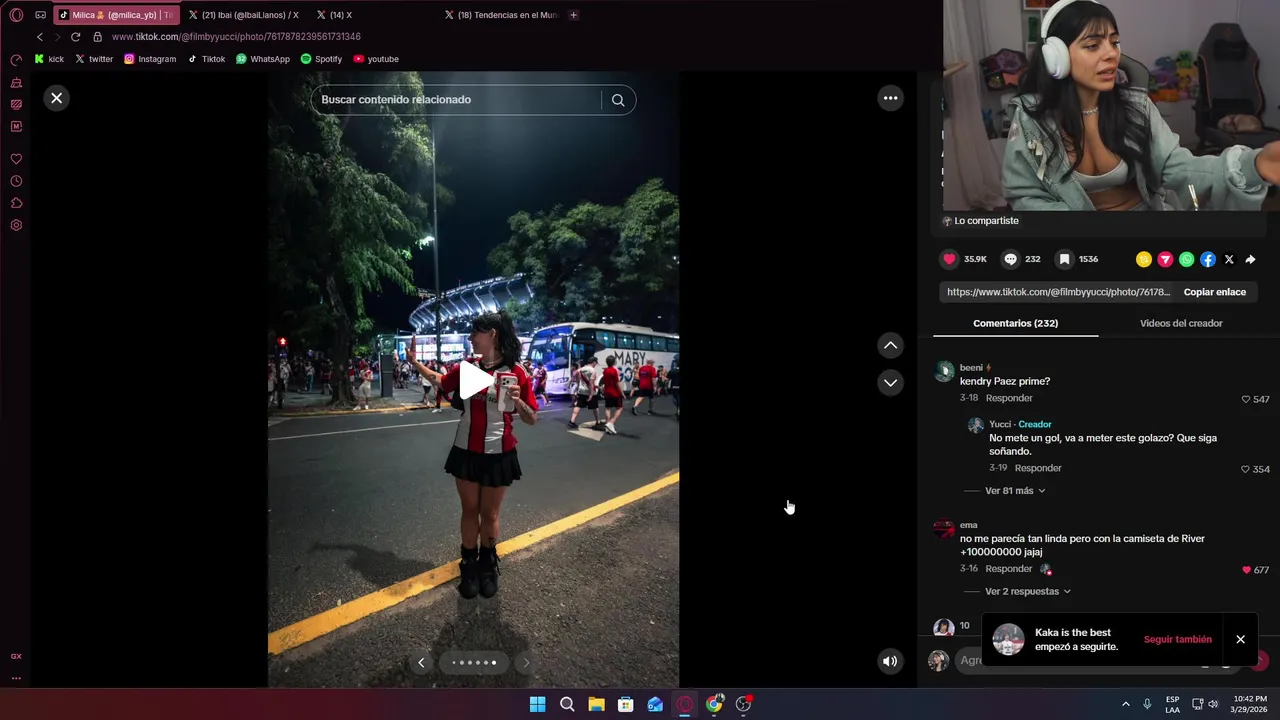Open Opera sidebar history clock icon

pos(16,181)
